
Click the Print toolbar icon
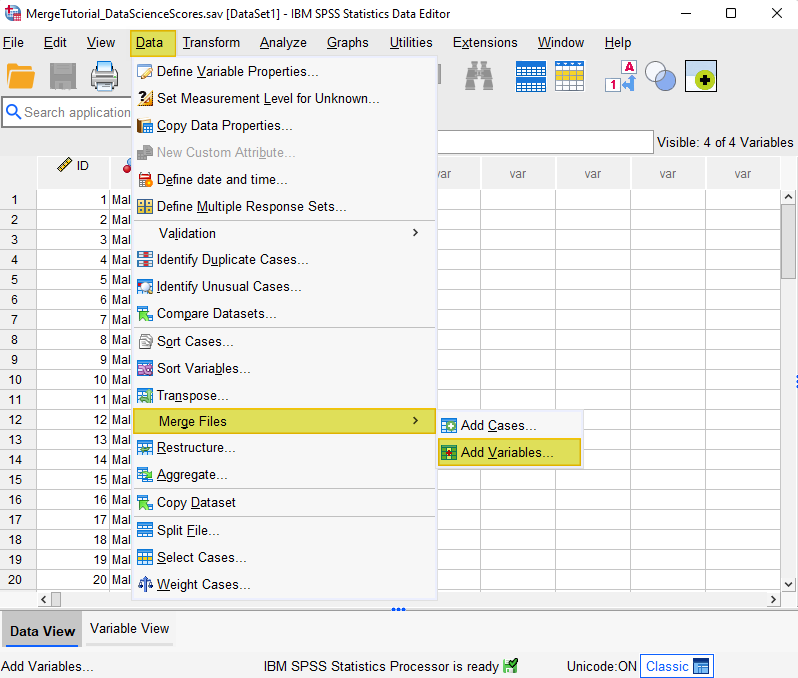coord(104,76)
